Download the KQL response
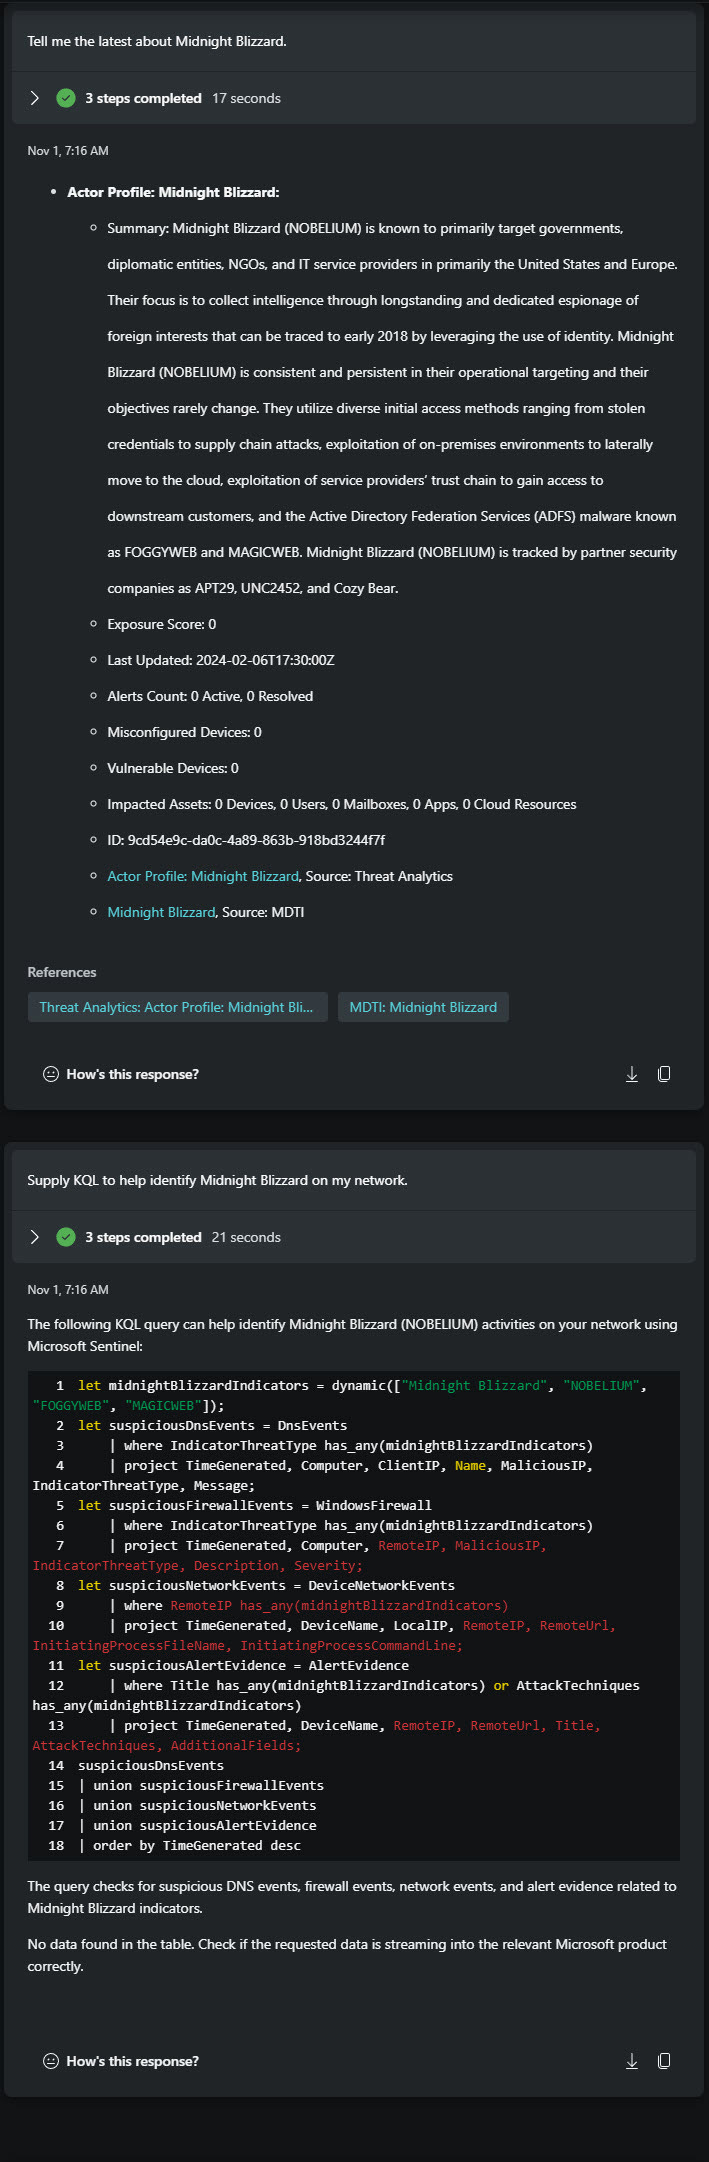The width and height of the screenshot is (709, 2162). [632, 2061]
